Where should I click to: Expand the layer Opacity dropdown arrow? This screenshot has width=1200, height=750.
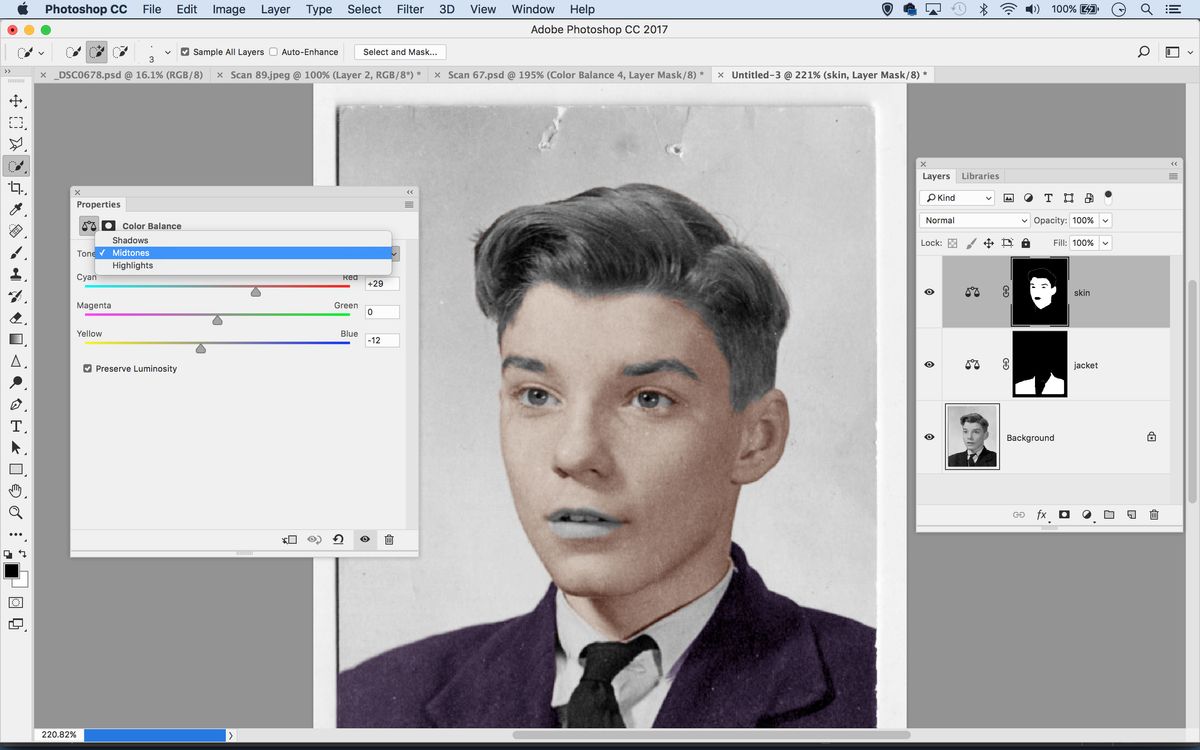(x=1105, y=220)
